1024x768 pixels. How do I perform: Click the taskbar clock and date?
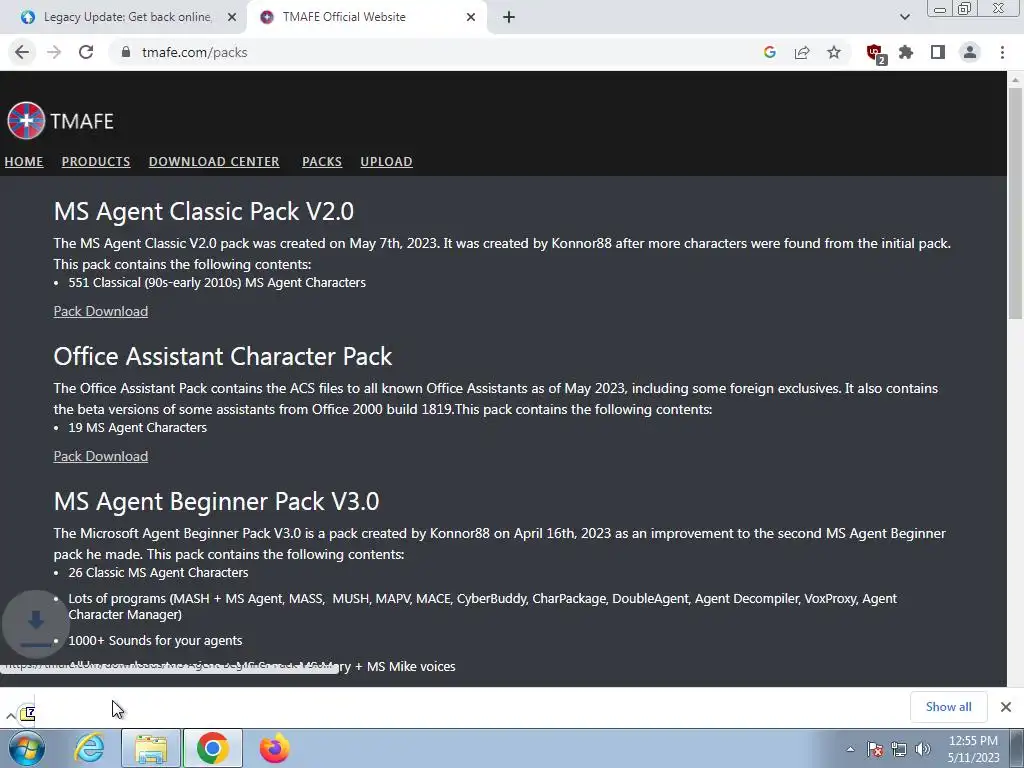pos(973,749)
